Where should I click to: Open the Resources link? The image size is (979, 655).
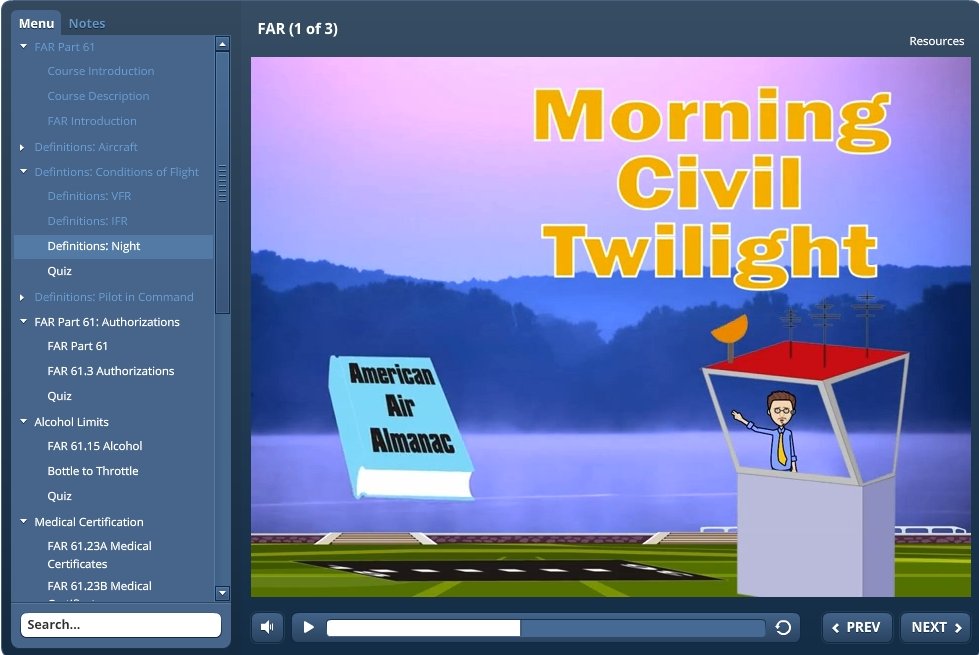tap(936, 41)
